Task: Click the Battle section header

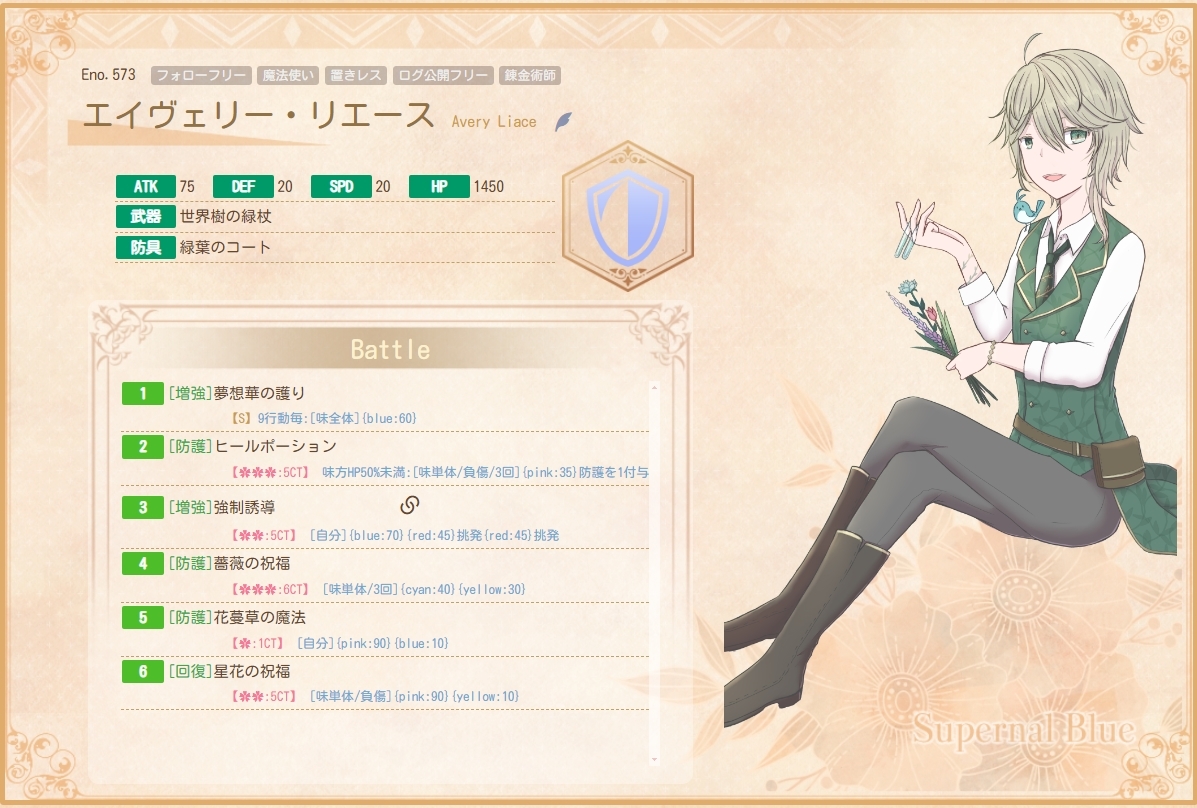Action: pos(390,349)
